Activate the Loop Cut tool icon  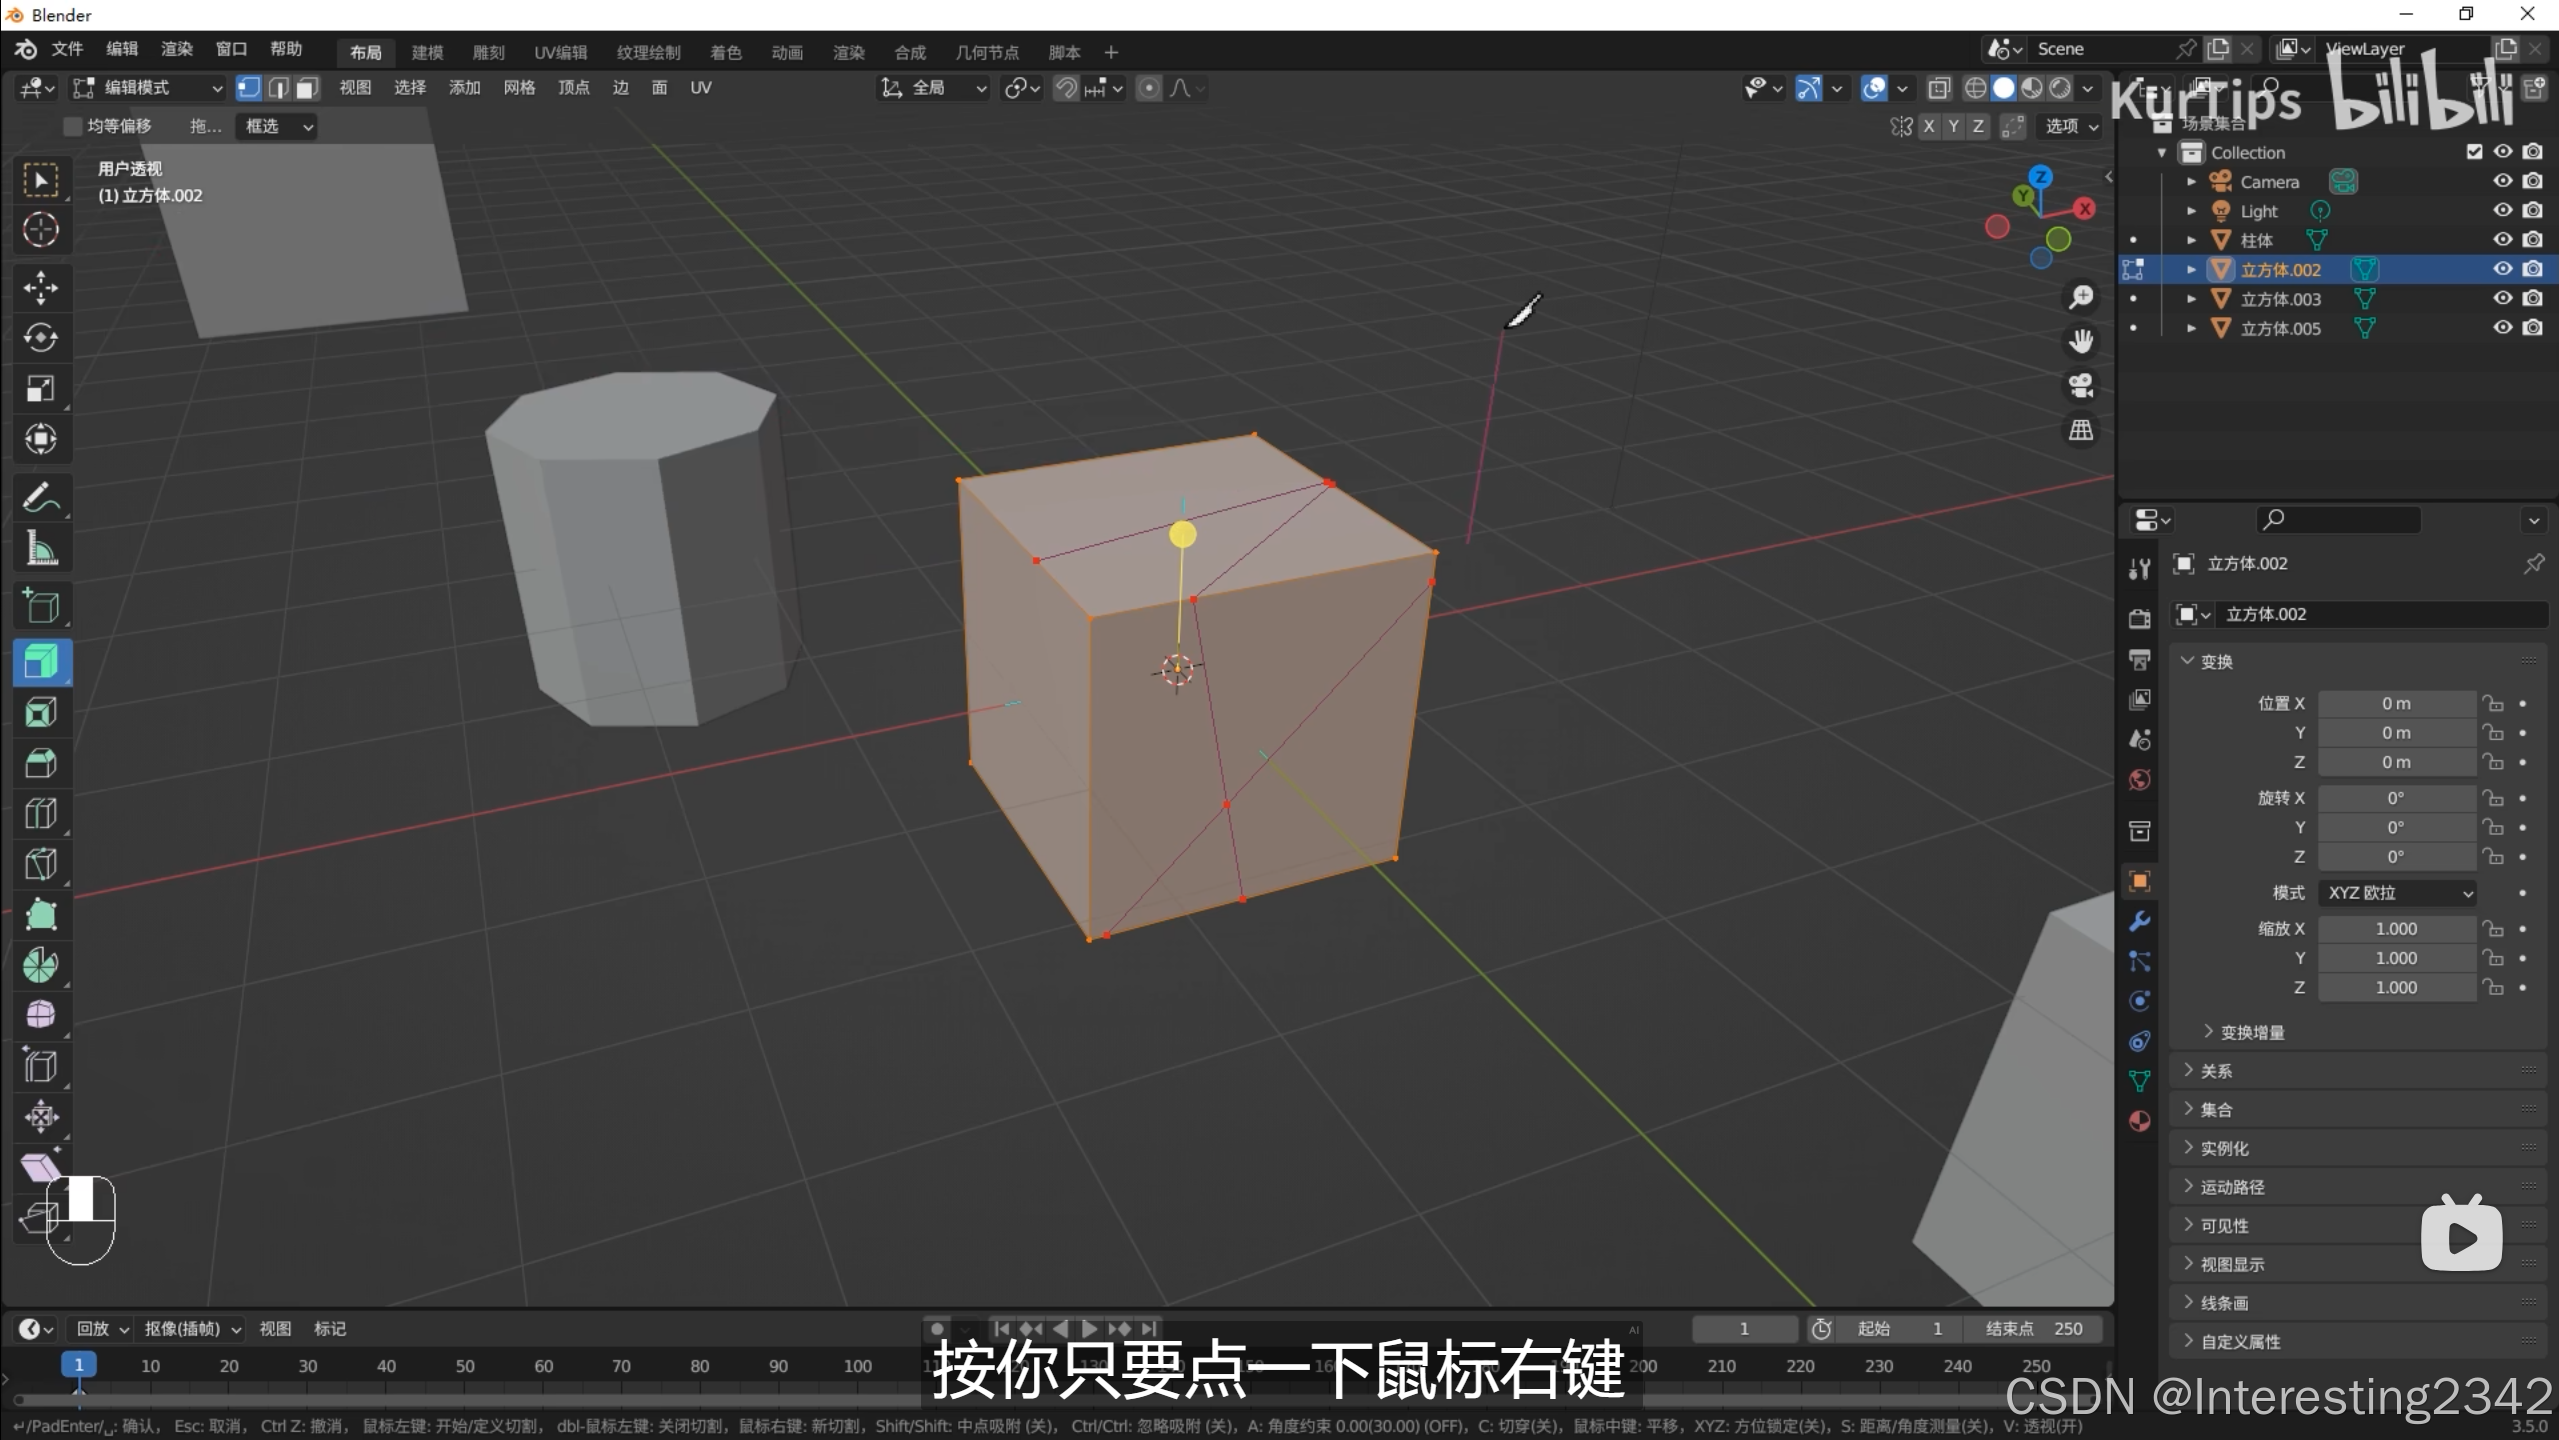pyautogui.click(x=40, y=813)
